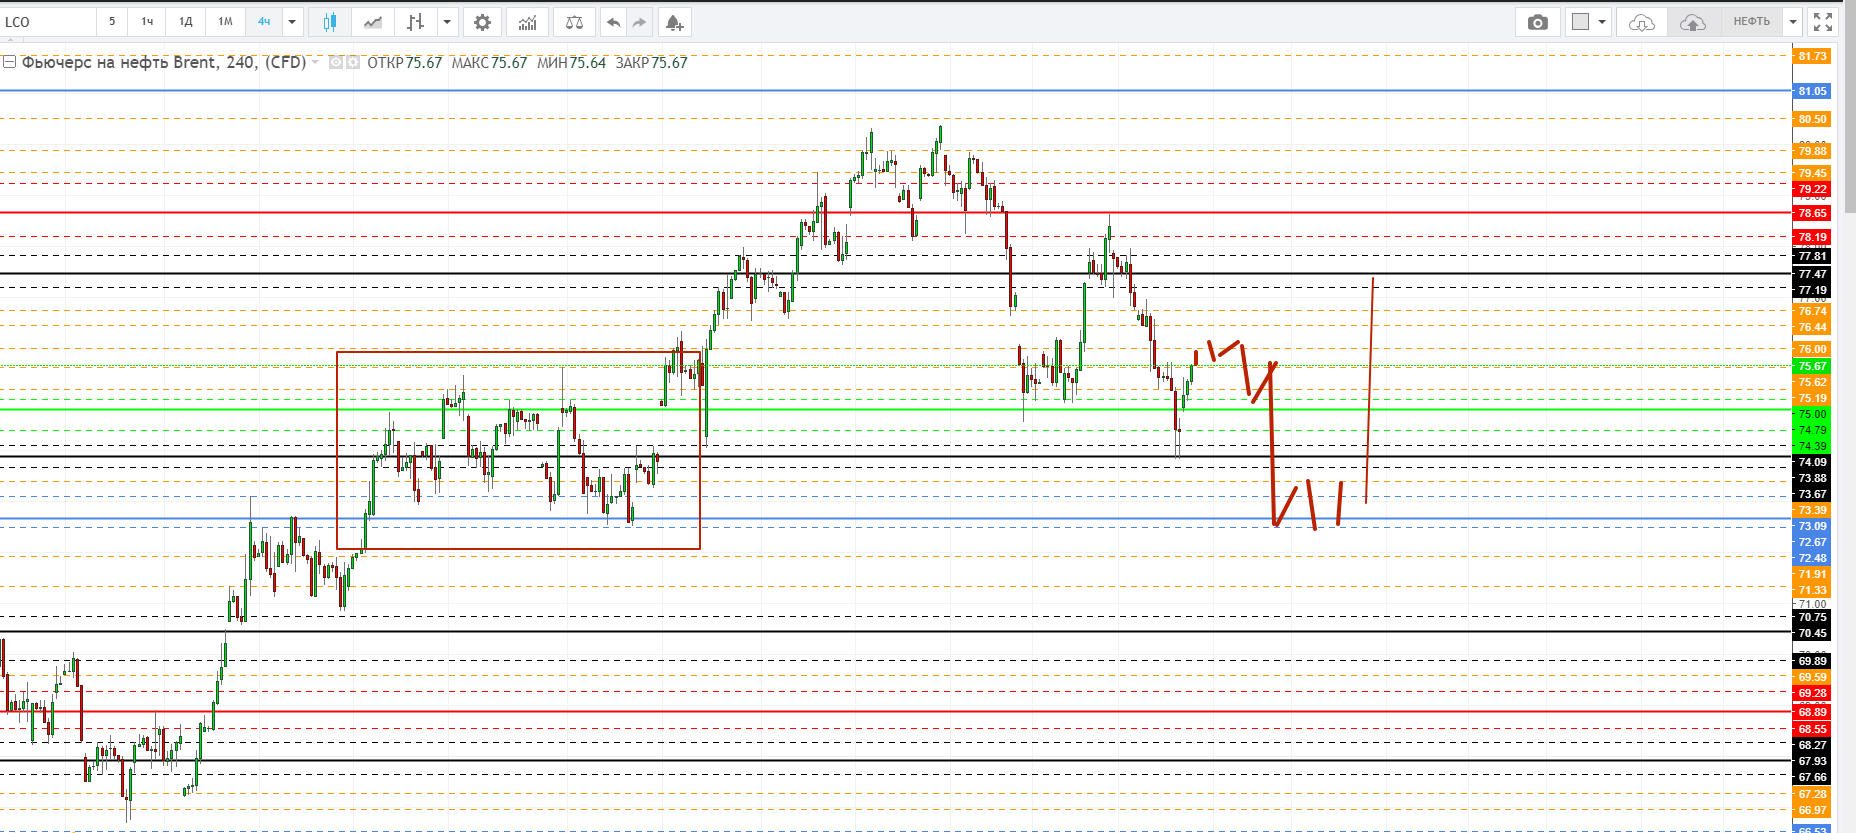Click 70.45 black price label
1856x833 pixels.
[1812, 633]
